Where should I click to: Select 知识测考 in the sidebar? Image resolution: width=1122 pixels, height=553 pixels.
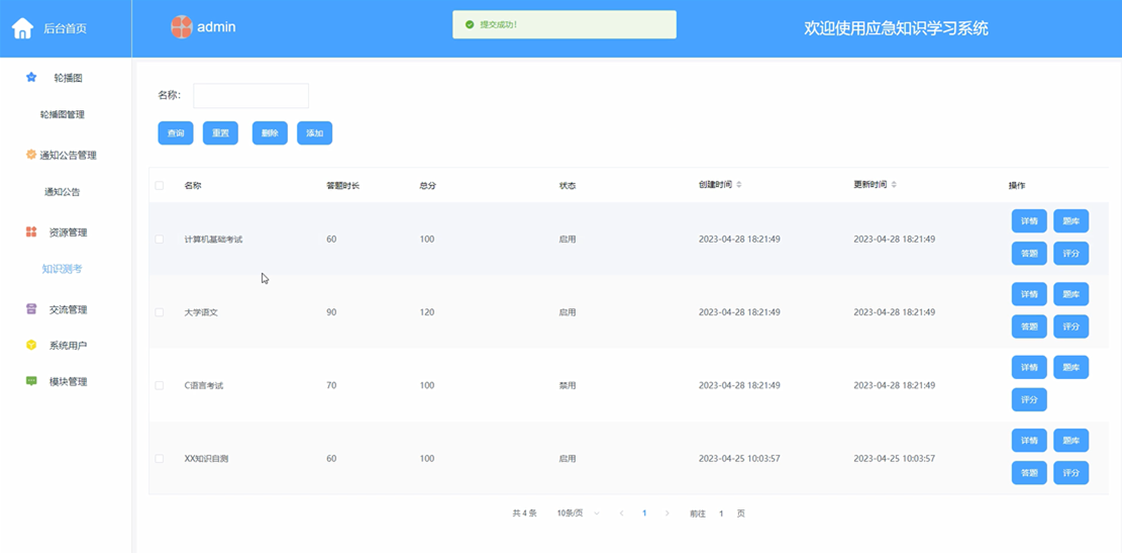click(62, 269)
